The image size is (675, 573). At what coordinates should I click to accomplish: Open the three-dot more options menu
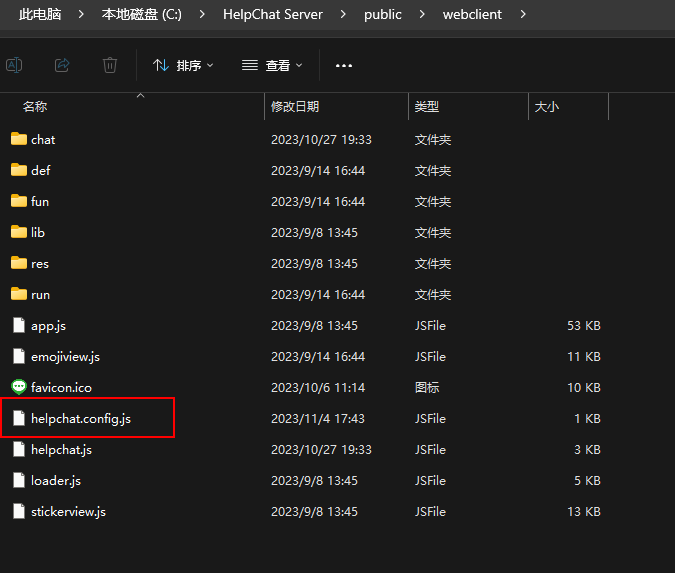pyautogui.click(x=344, y=65)
